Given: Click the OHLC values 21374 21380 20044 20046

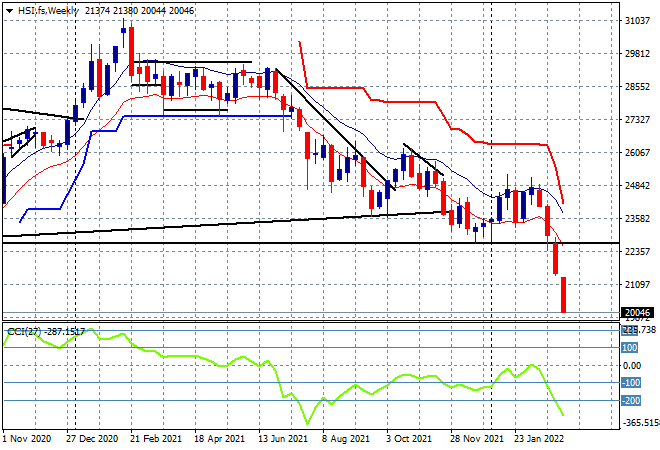Looking at the screenshot, I should [x=139, y=11].
